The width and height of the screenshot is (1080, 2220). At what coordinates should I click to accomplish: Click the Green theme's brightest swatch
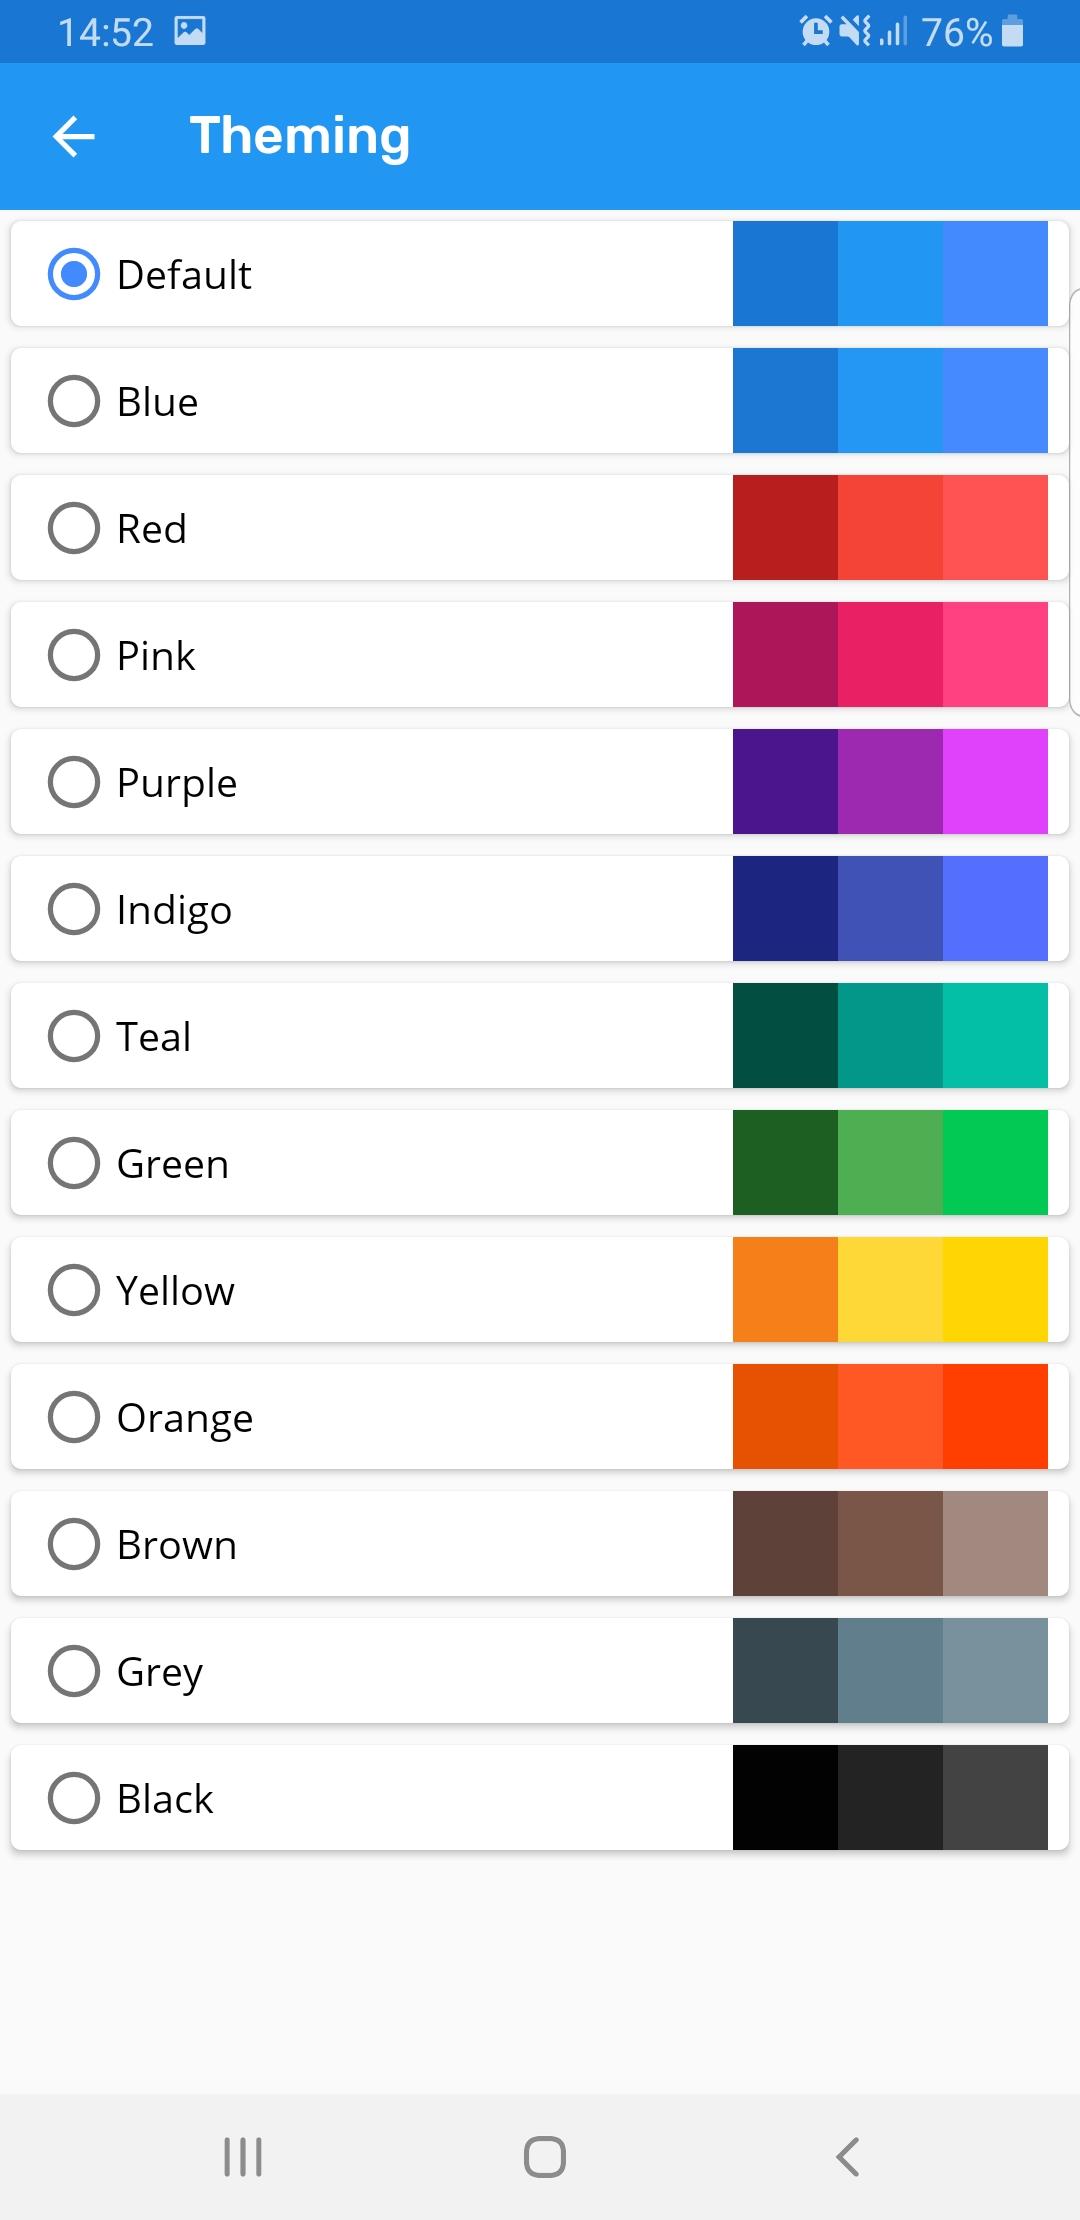(x=995, y=1163)
